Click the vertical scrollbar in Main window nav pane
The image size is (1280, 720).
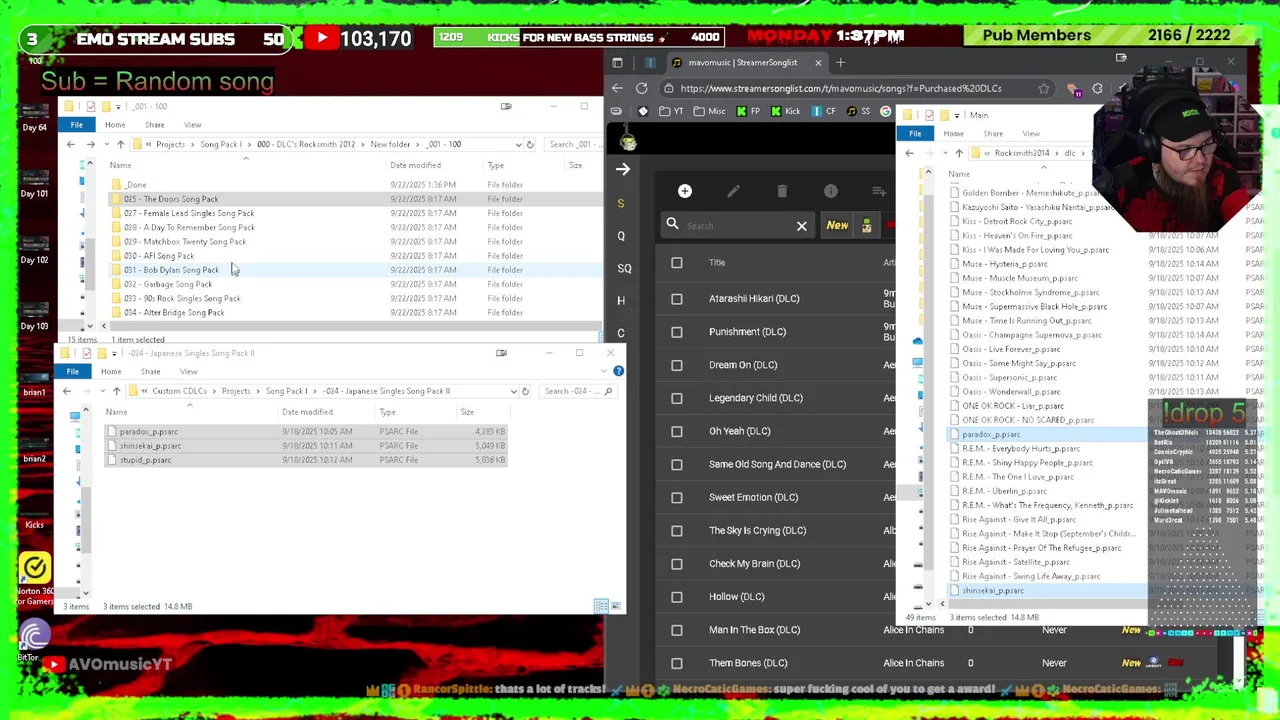tap(927, 385)
